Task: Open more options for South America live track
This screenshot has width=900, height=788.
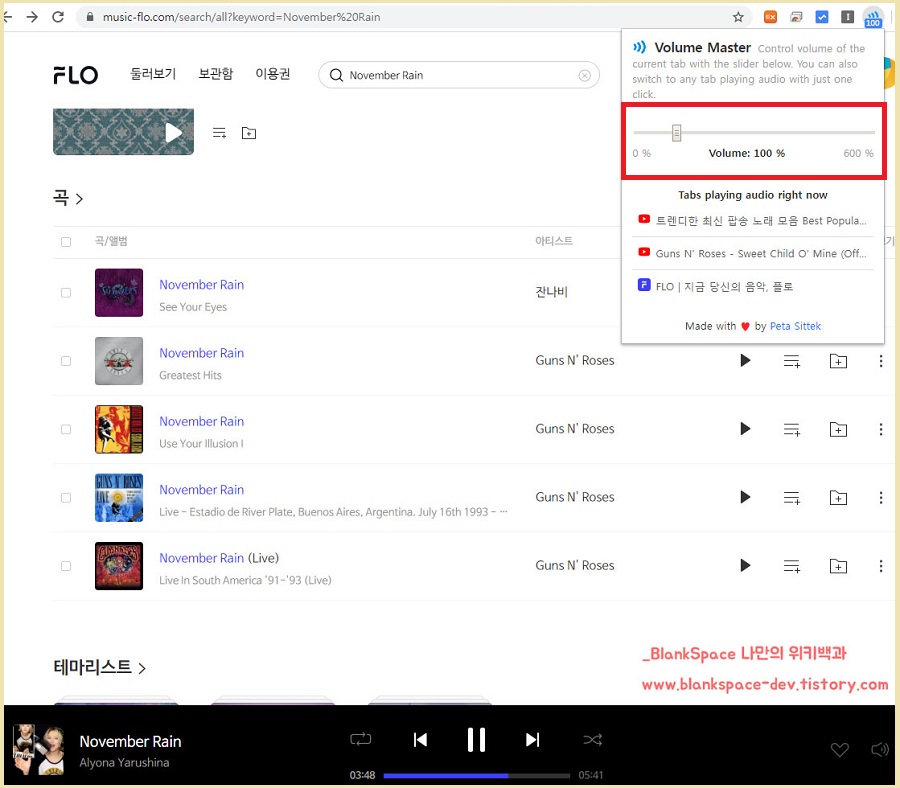Action: tap(880, 566)
